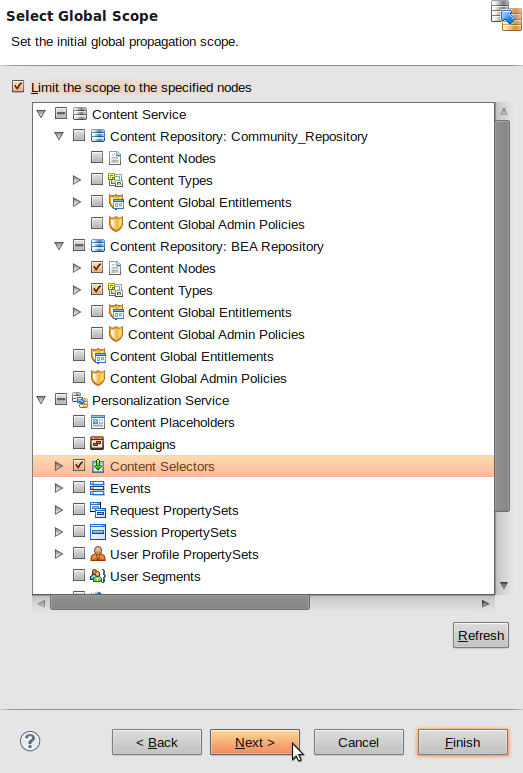523x773 pixels.
Task: Expand the Content Selectors node
Action: [59, 466]
